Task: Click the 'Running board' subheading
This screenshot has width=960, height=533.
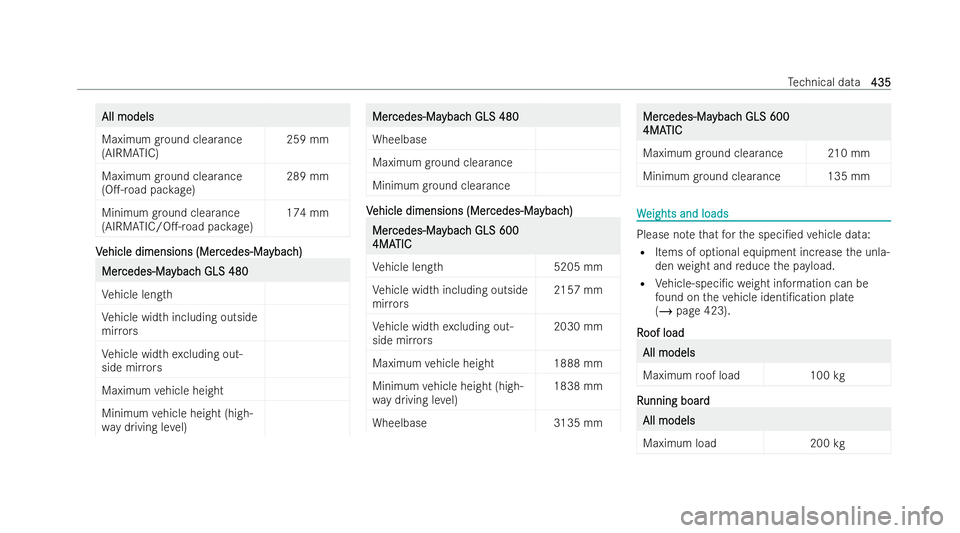Action: 673,401
